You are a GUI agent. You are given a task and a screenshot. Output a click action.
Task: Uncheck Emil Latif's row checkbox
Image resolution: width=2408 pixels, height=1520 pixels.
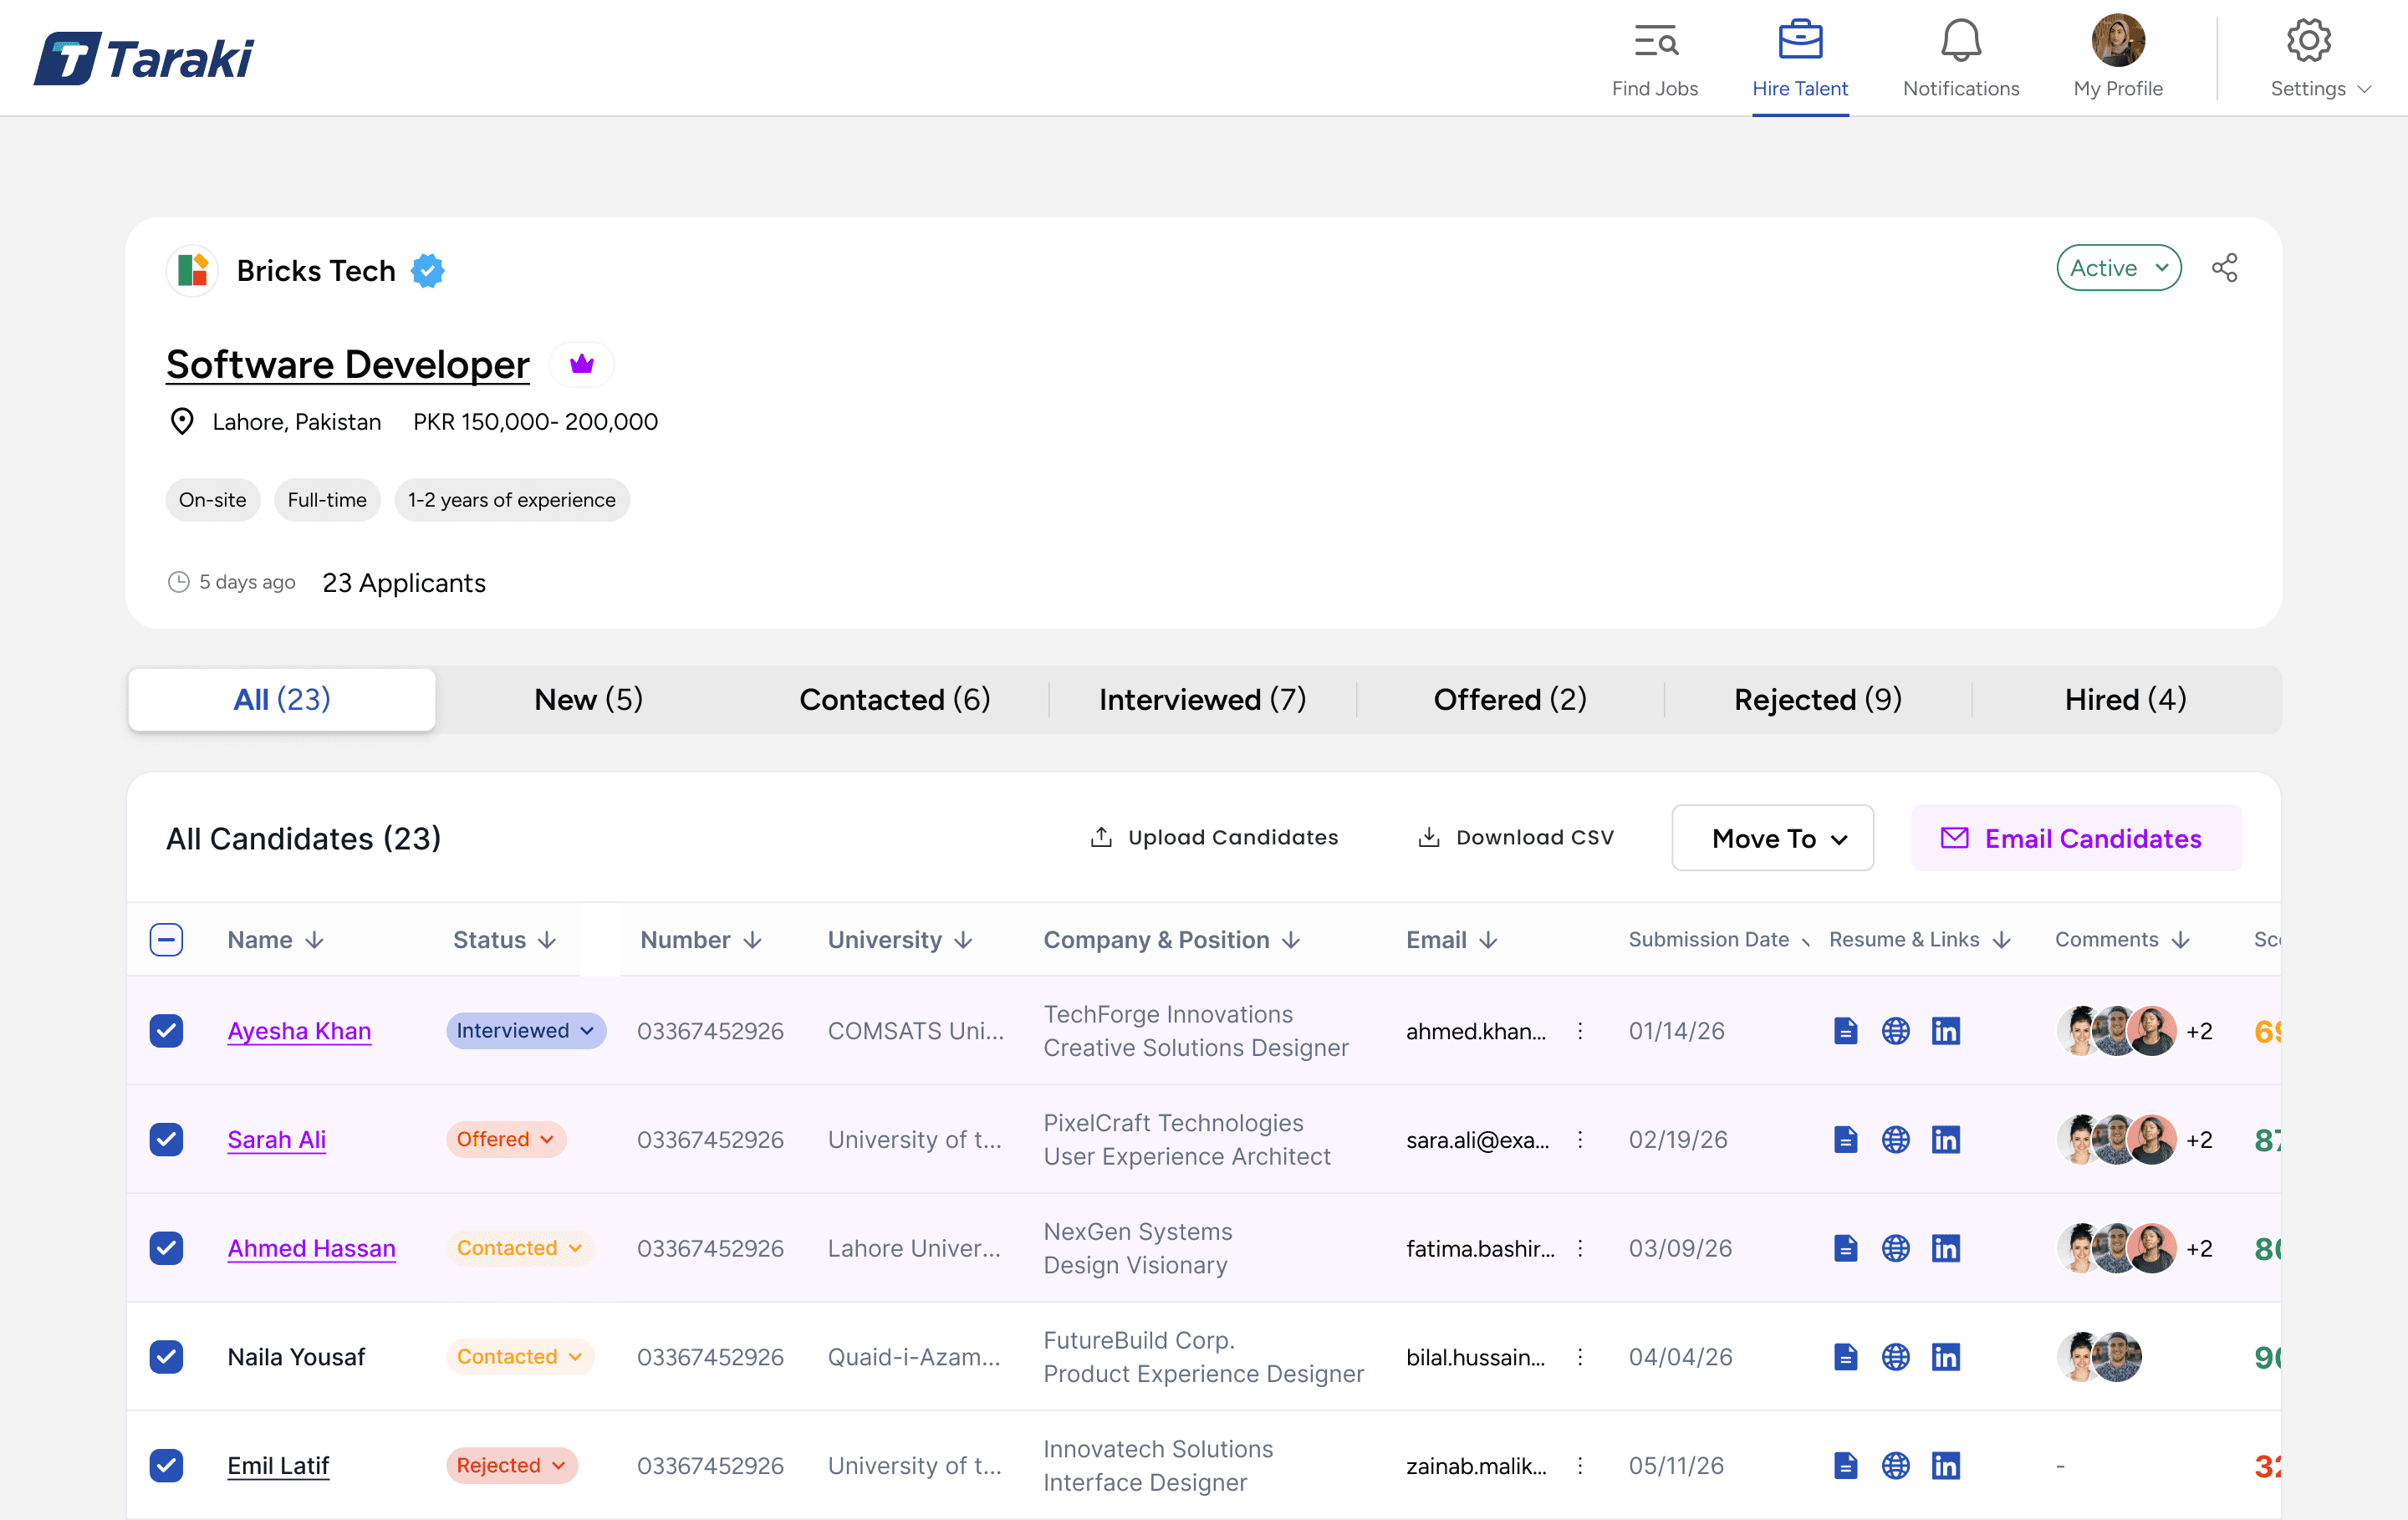point(166,1466)
